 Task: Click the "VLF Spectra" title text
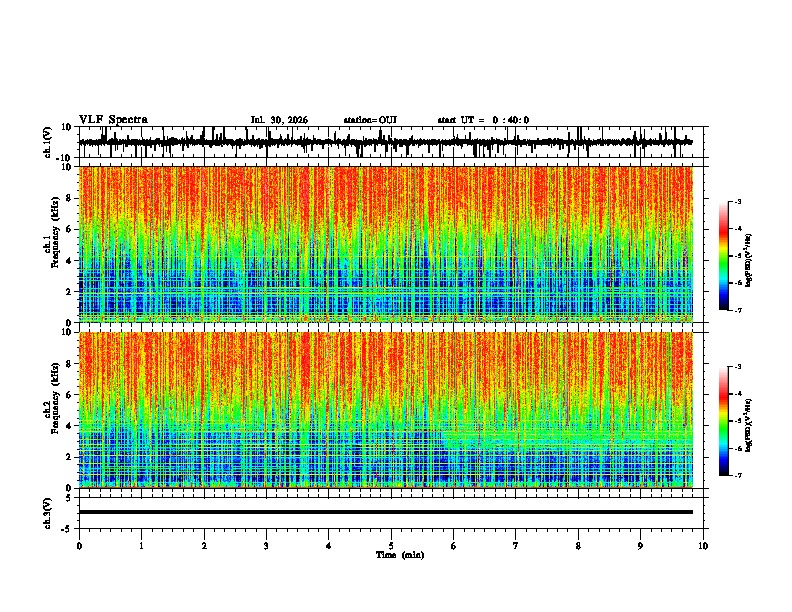113,120
